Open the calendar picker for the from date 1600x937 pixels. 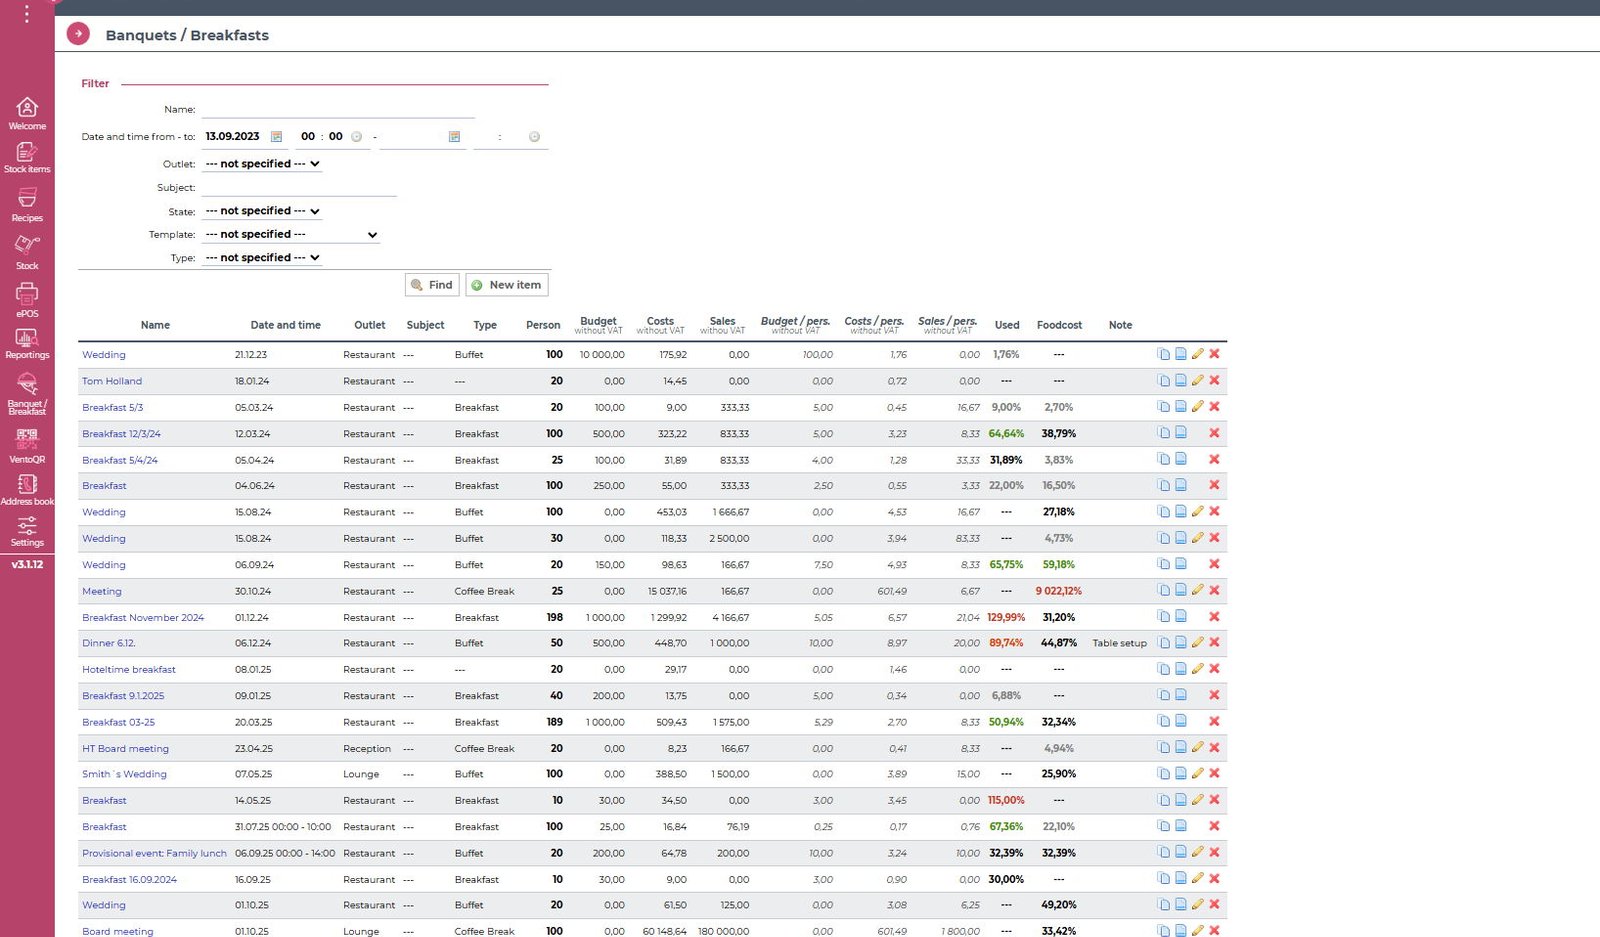[277, 137]
